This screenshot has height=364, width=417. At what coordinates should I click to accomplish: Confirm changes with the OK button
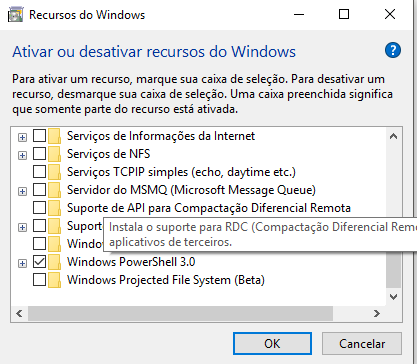point(272,344)
